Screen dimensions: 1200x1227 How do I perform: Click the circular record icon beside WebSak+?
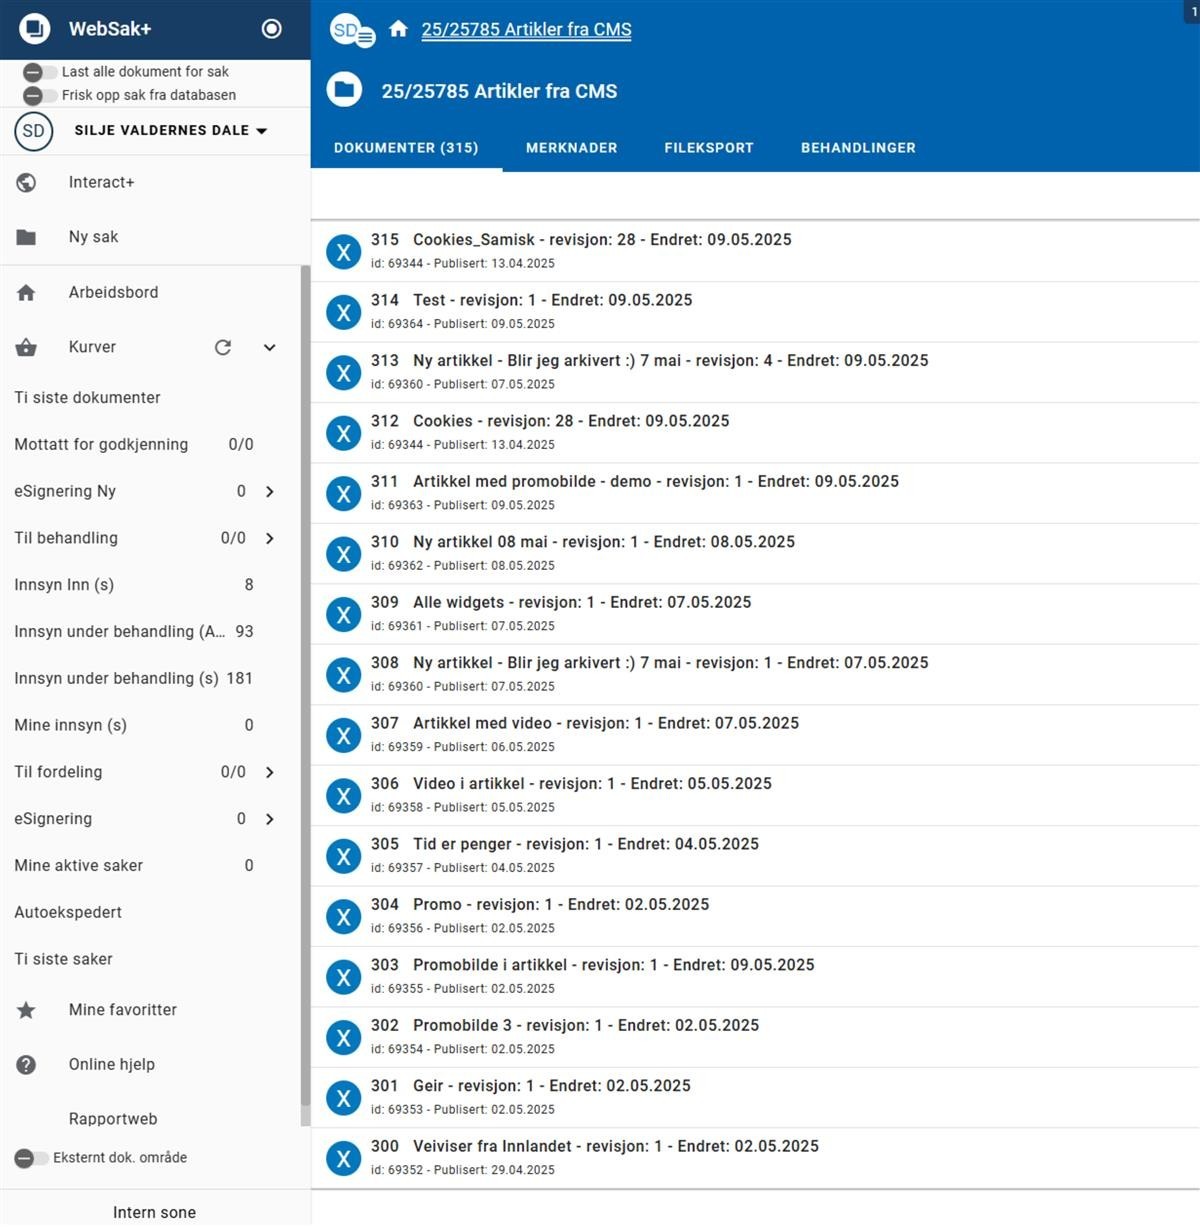[x=271, y=29]
